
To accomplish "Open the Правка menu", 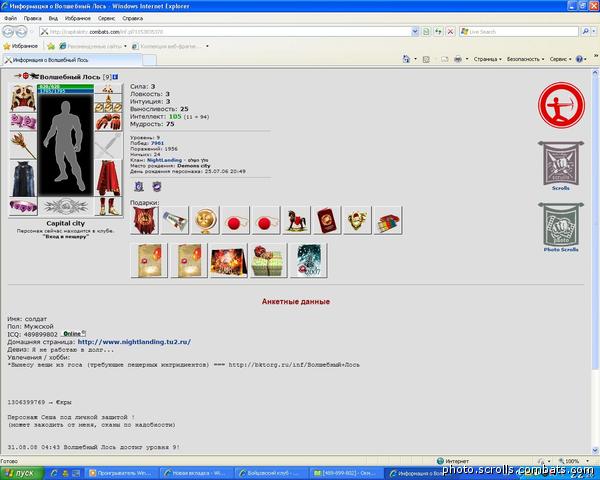I will (x=33, y=18).
